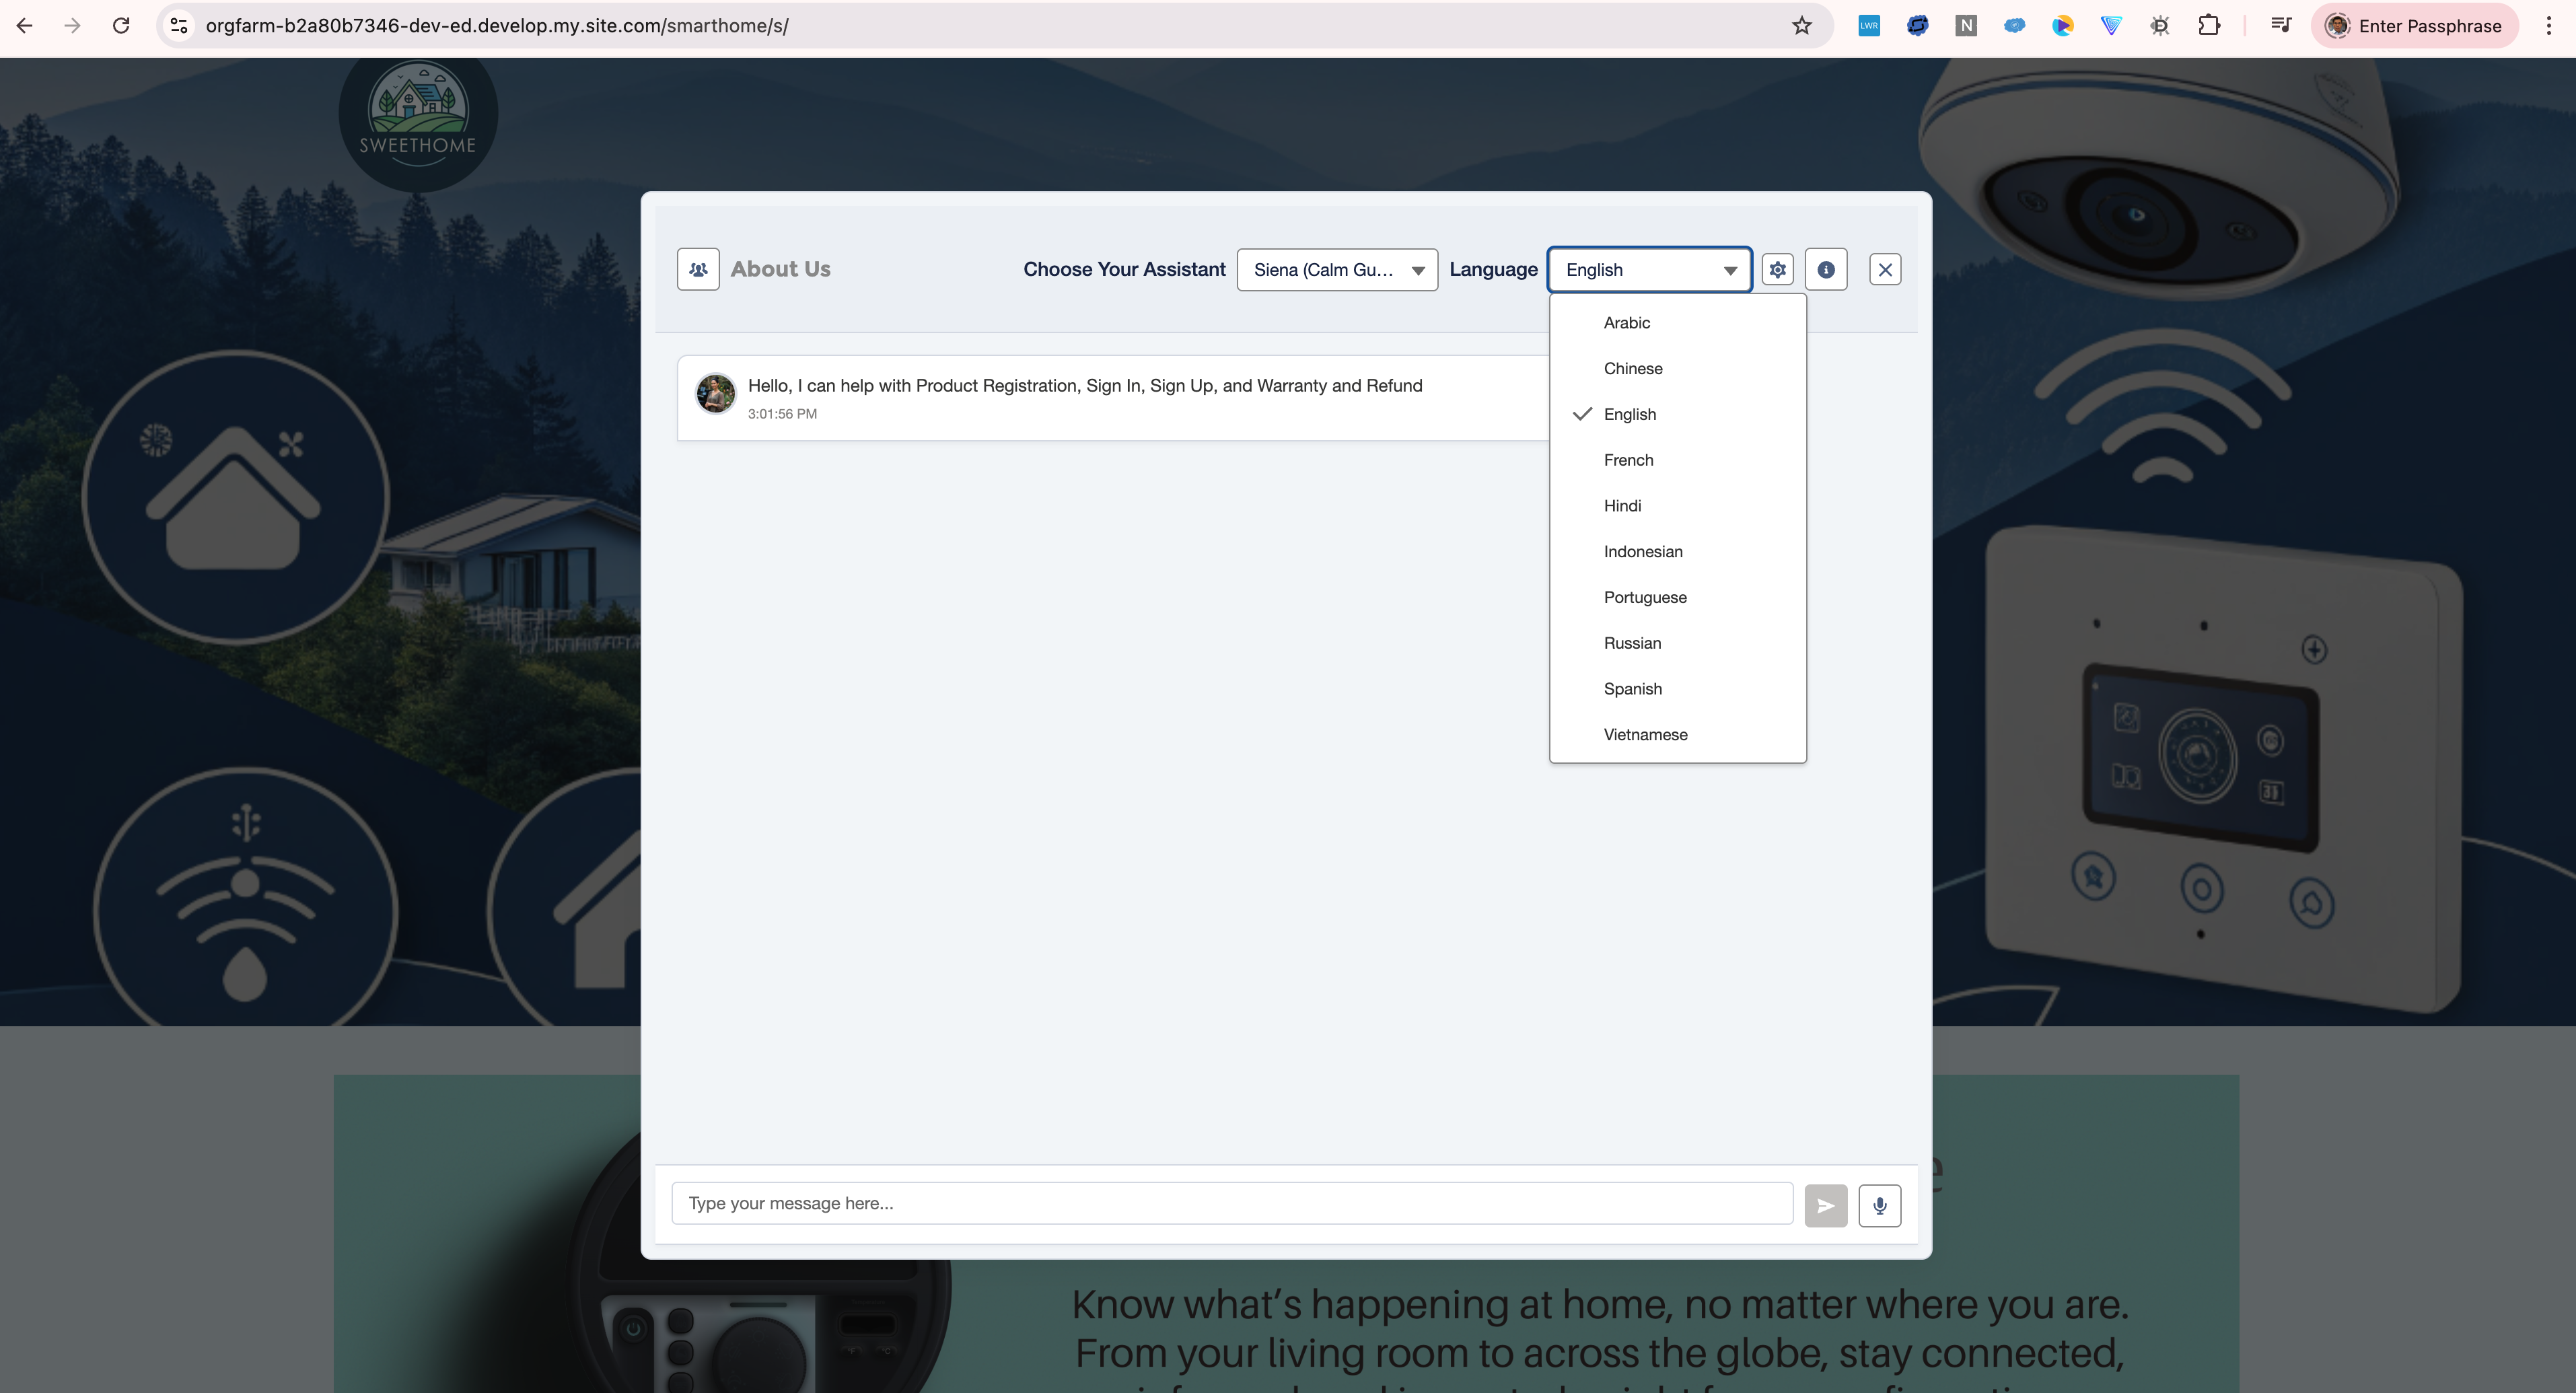Close the chat window with X
The height and width of the screenshot is (1393, 2576).
point(1884,269)
